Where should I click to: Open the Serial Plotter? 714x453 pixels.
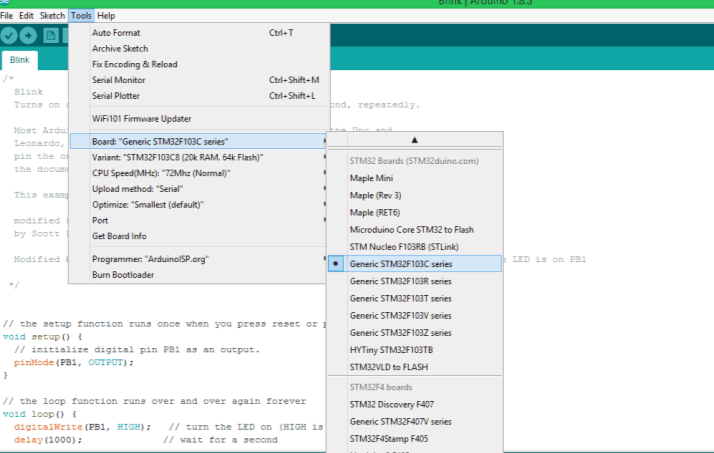click(199, 96)
